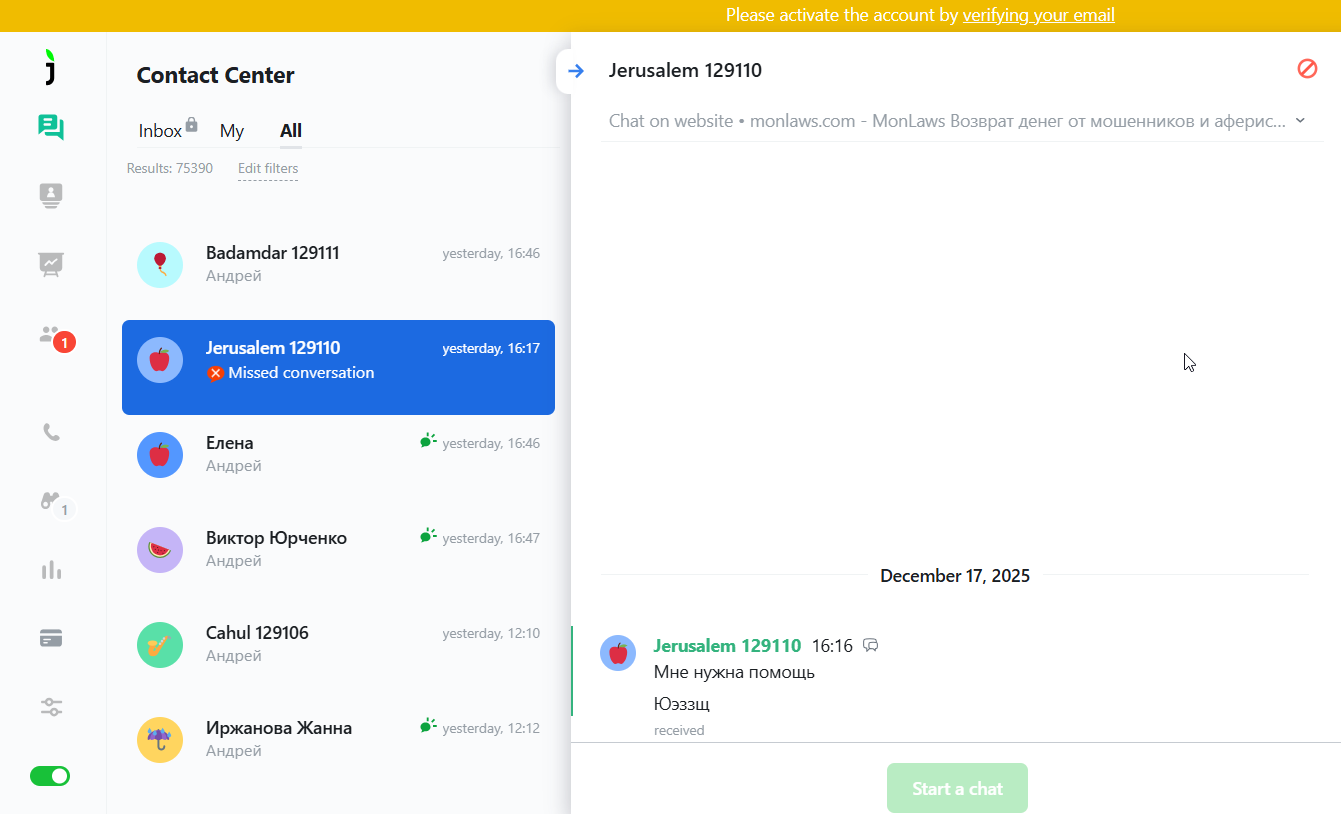Open the Badamdar 129111 conversation
This screenshot has width=1341, height=814.
coord(338,264)
